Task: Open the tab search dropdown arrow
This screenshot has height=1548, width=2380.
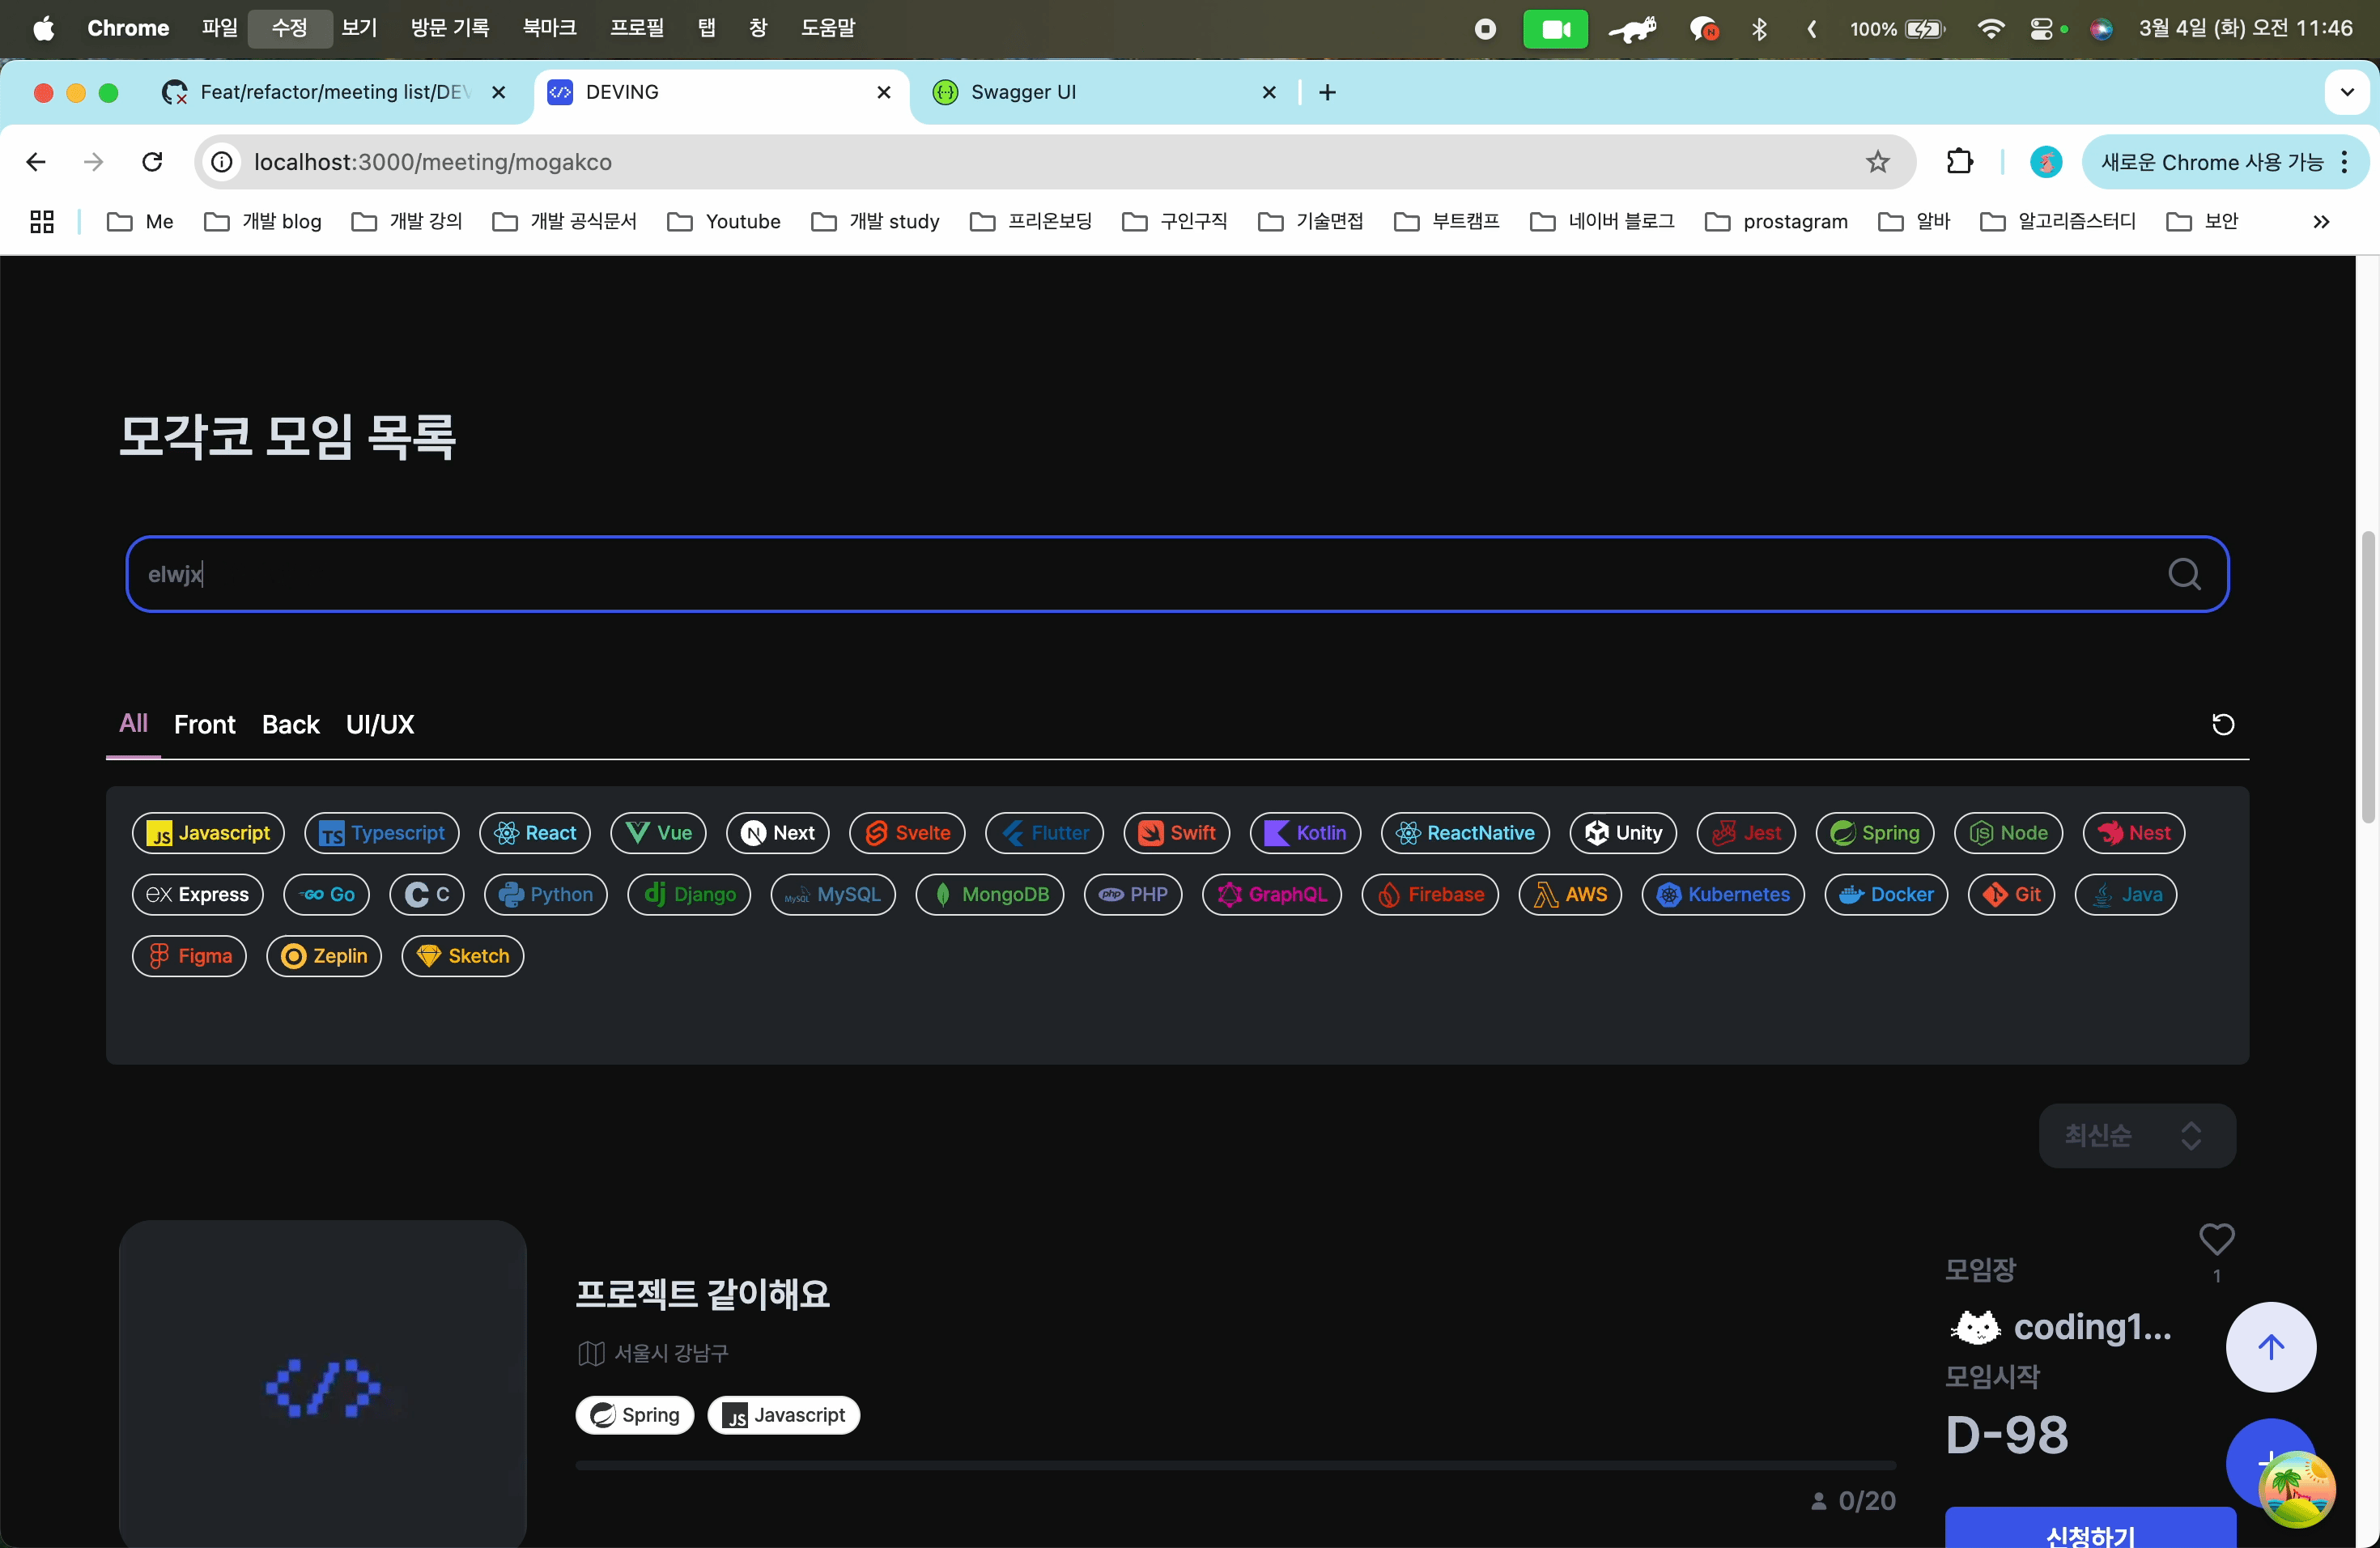Action: (x=2346, y=92)
